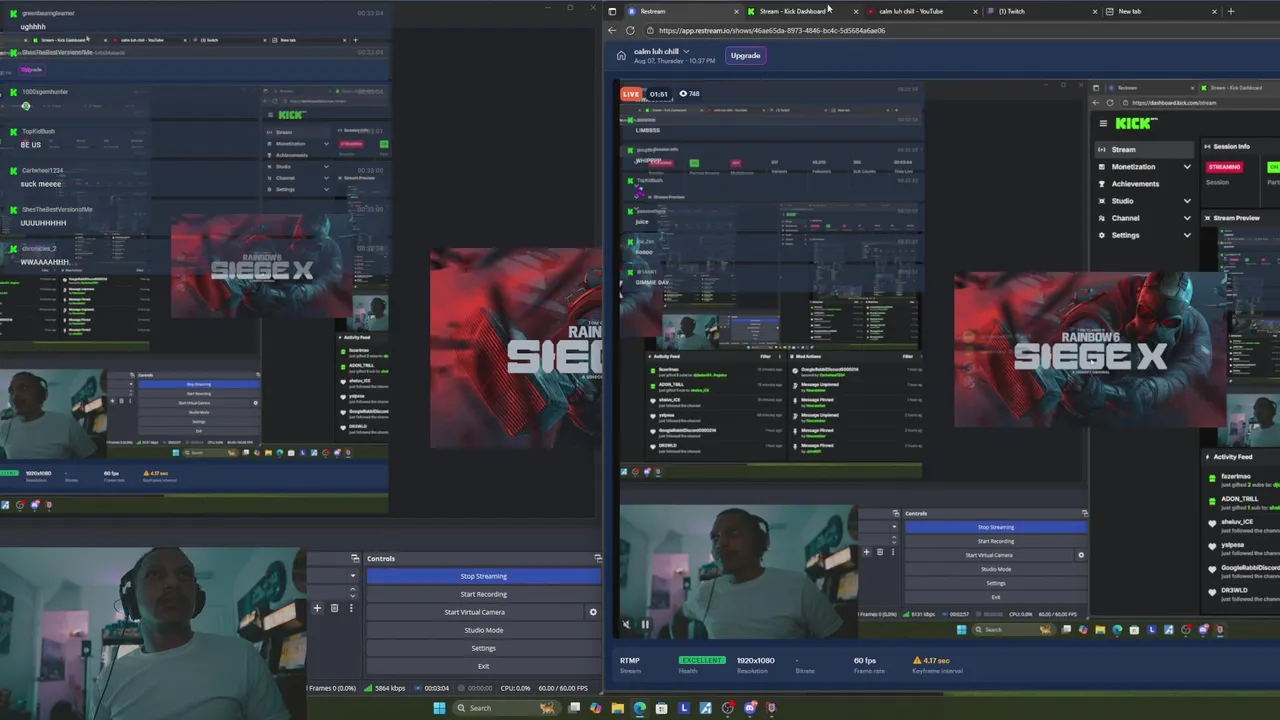
Task: Go to Restream home icon
Action: [621, 55]
